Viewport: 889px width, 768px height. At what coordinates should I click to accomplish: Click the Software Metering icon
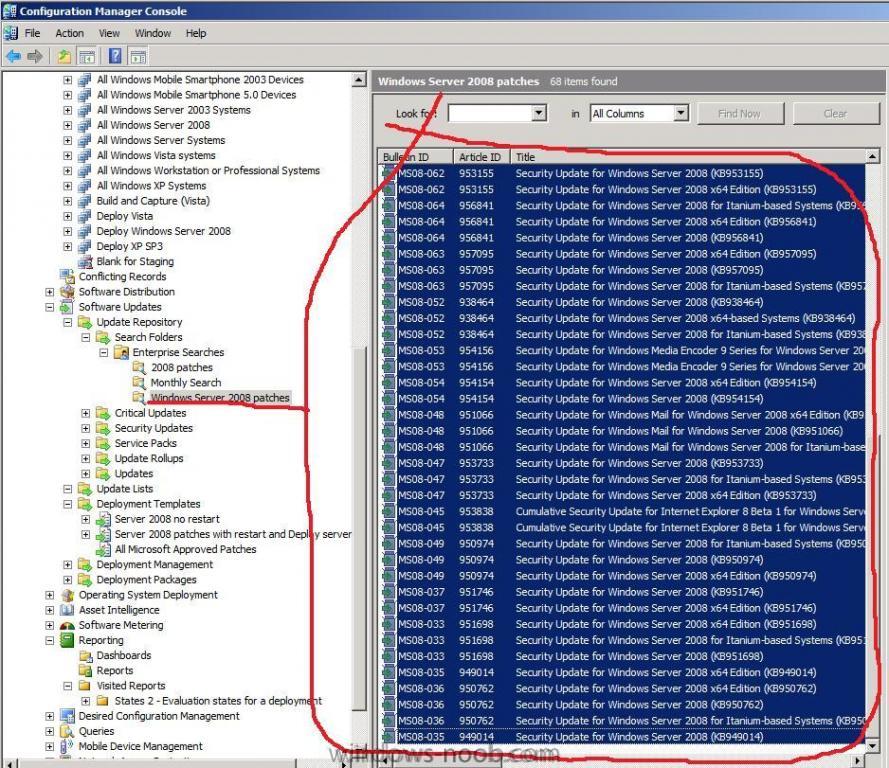pos(67,625)
